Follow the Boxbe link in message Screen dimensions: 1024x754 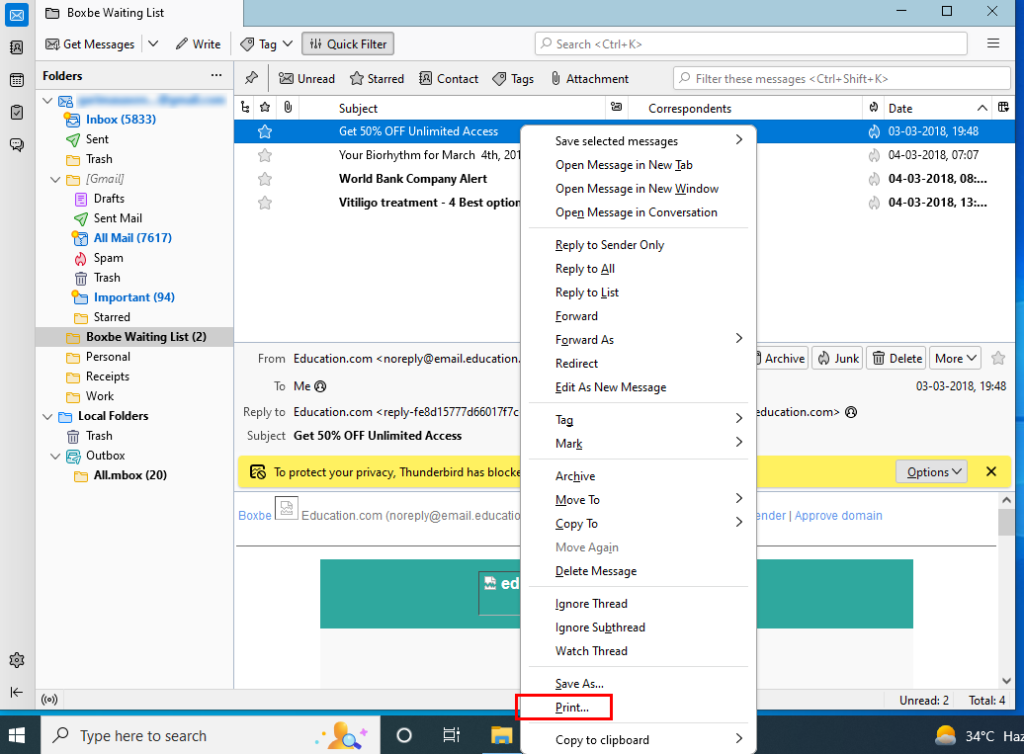pos(255,516)
